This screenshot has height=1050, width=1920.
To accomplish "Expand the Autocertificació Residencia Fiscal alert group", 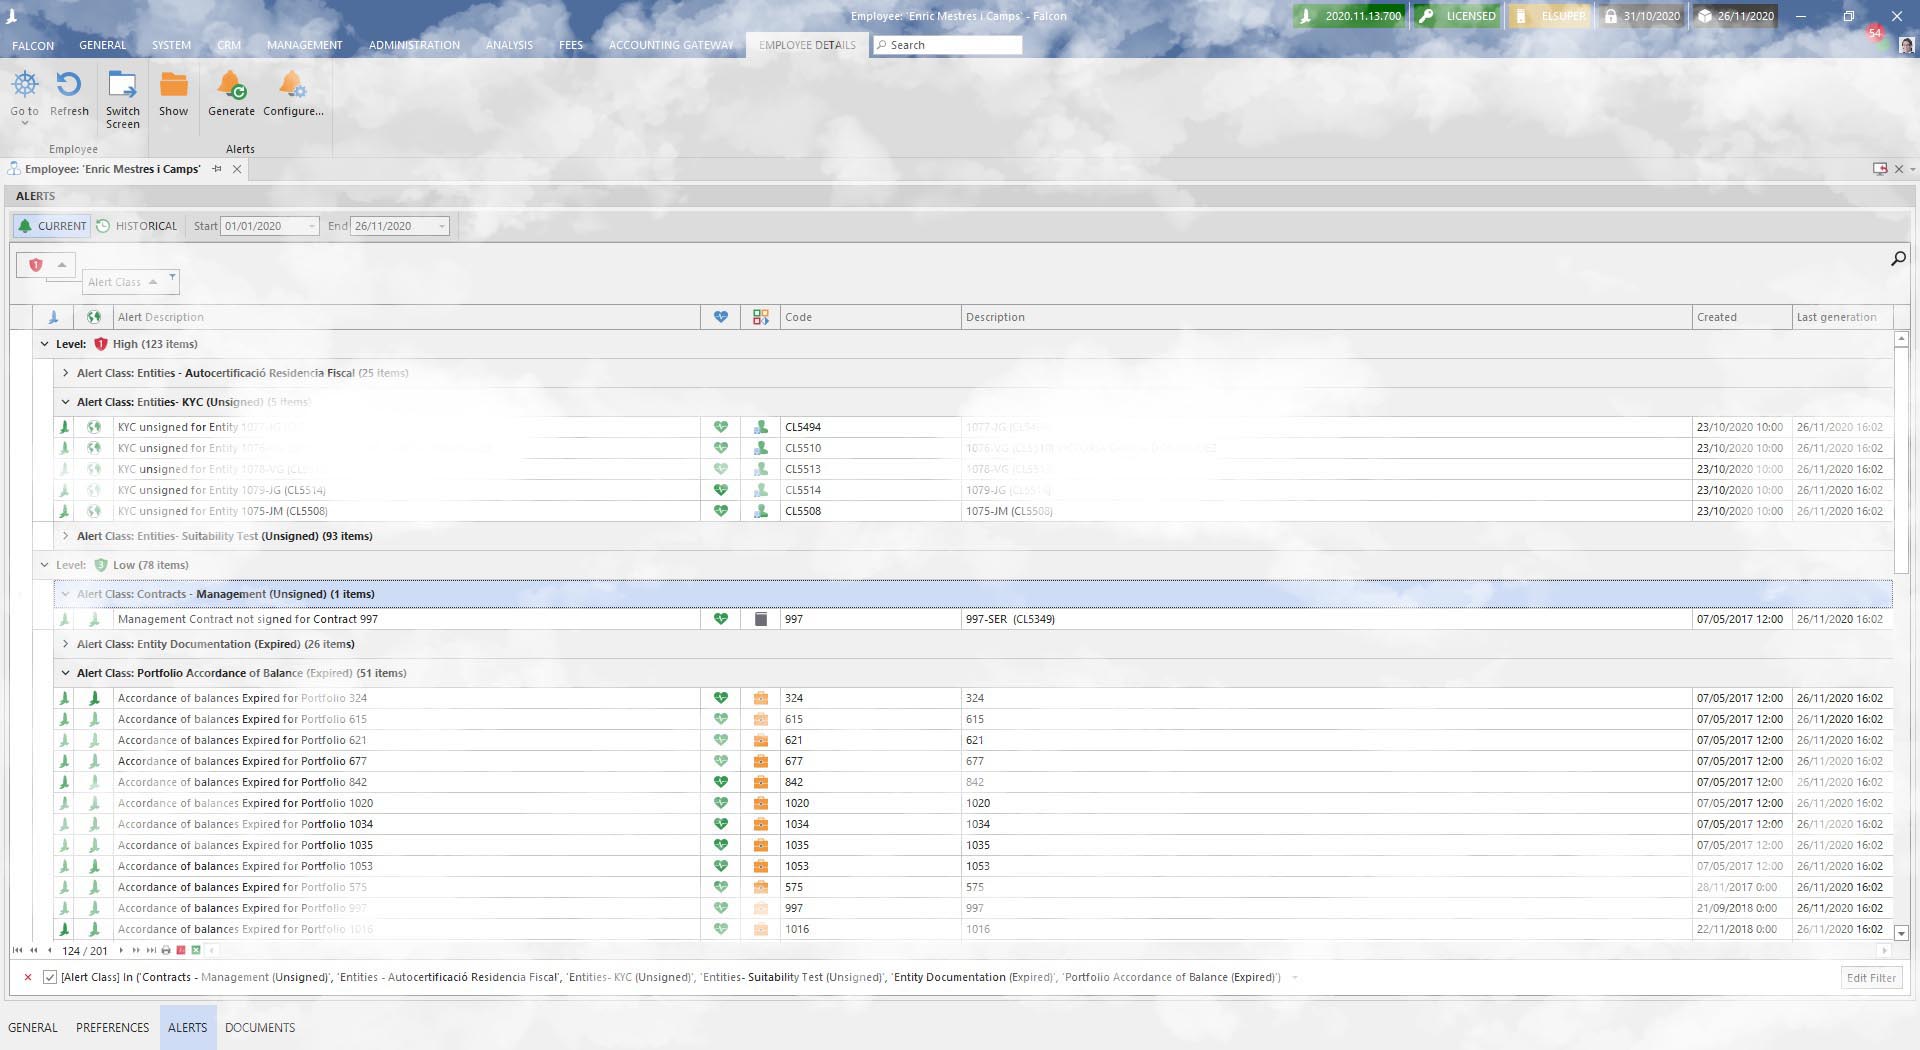I will pos(66,373).
